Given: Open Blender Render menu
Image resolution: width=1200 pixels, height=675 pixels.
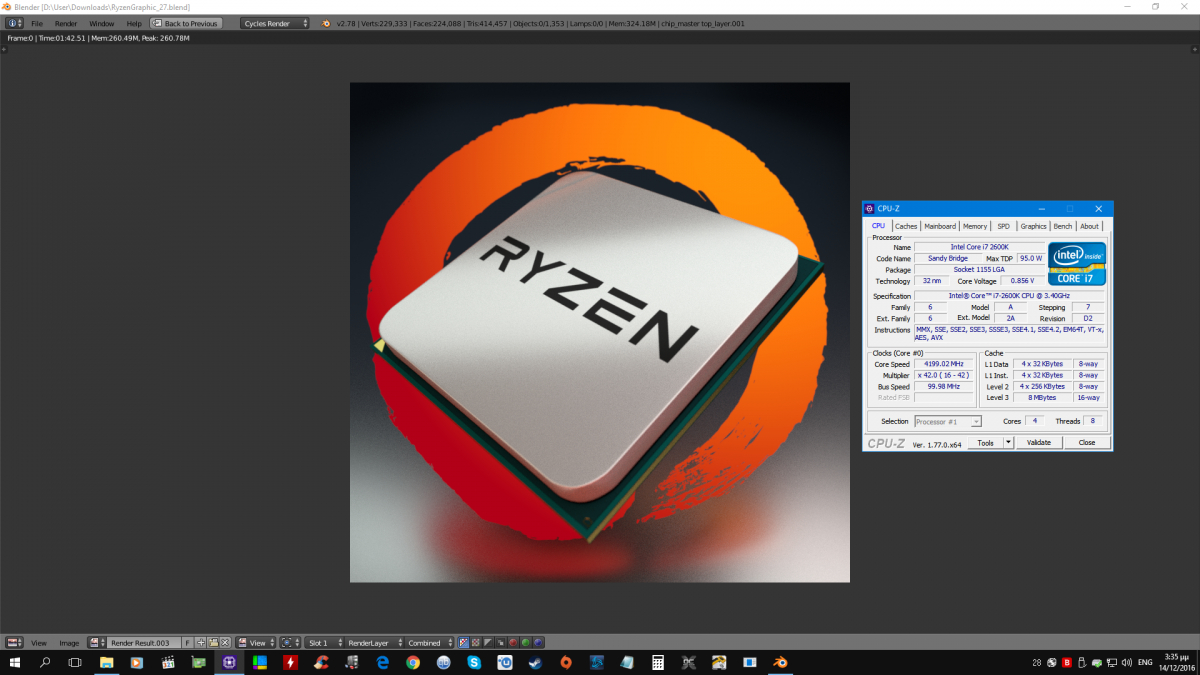Looking at the screenshot, I should [x=66, y=23].
